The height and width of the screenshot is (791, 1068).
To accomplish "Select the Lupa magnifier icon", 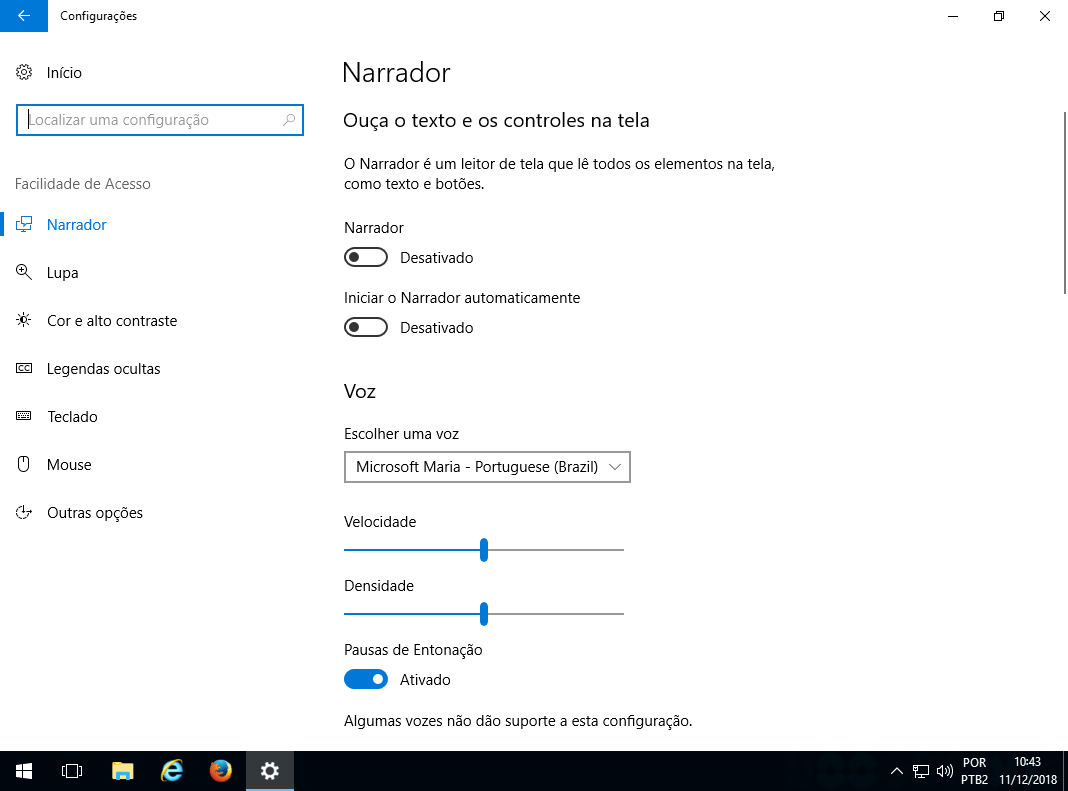I will tap(25, 273).
